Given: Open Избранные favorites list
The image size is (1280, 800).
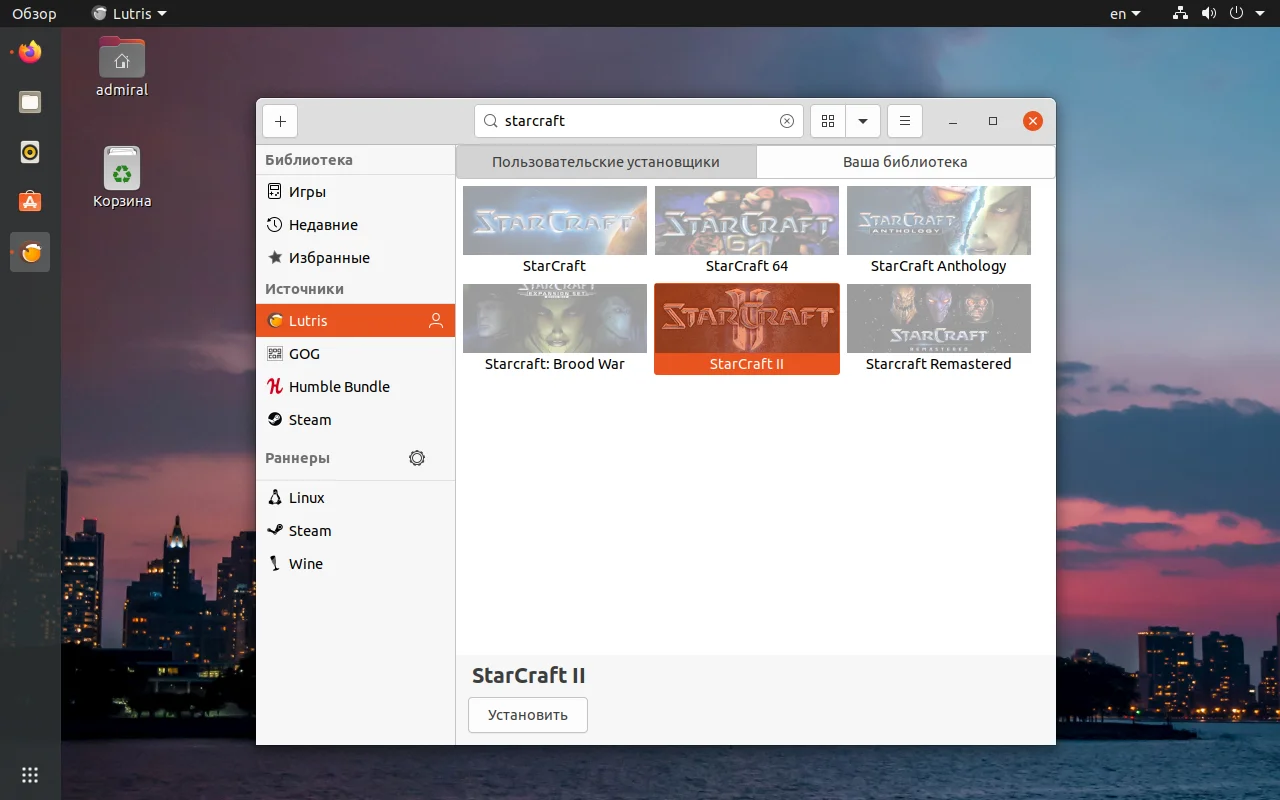Looking at the screenshot, I should [356, 258].
